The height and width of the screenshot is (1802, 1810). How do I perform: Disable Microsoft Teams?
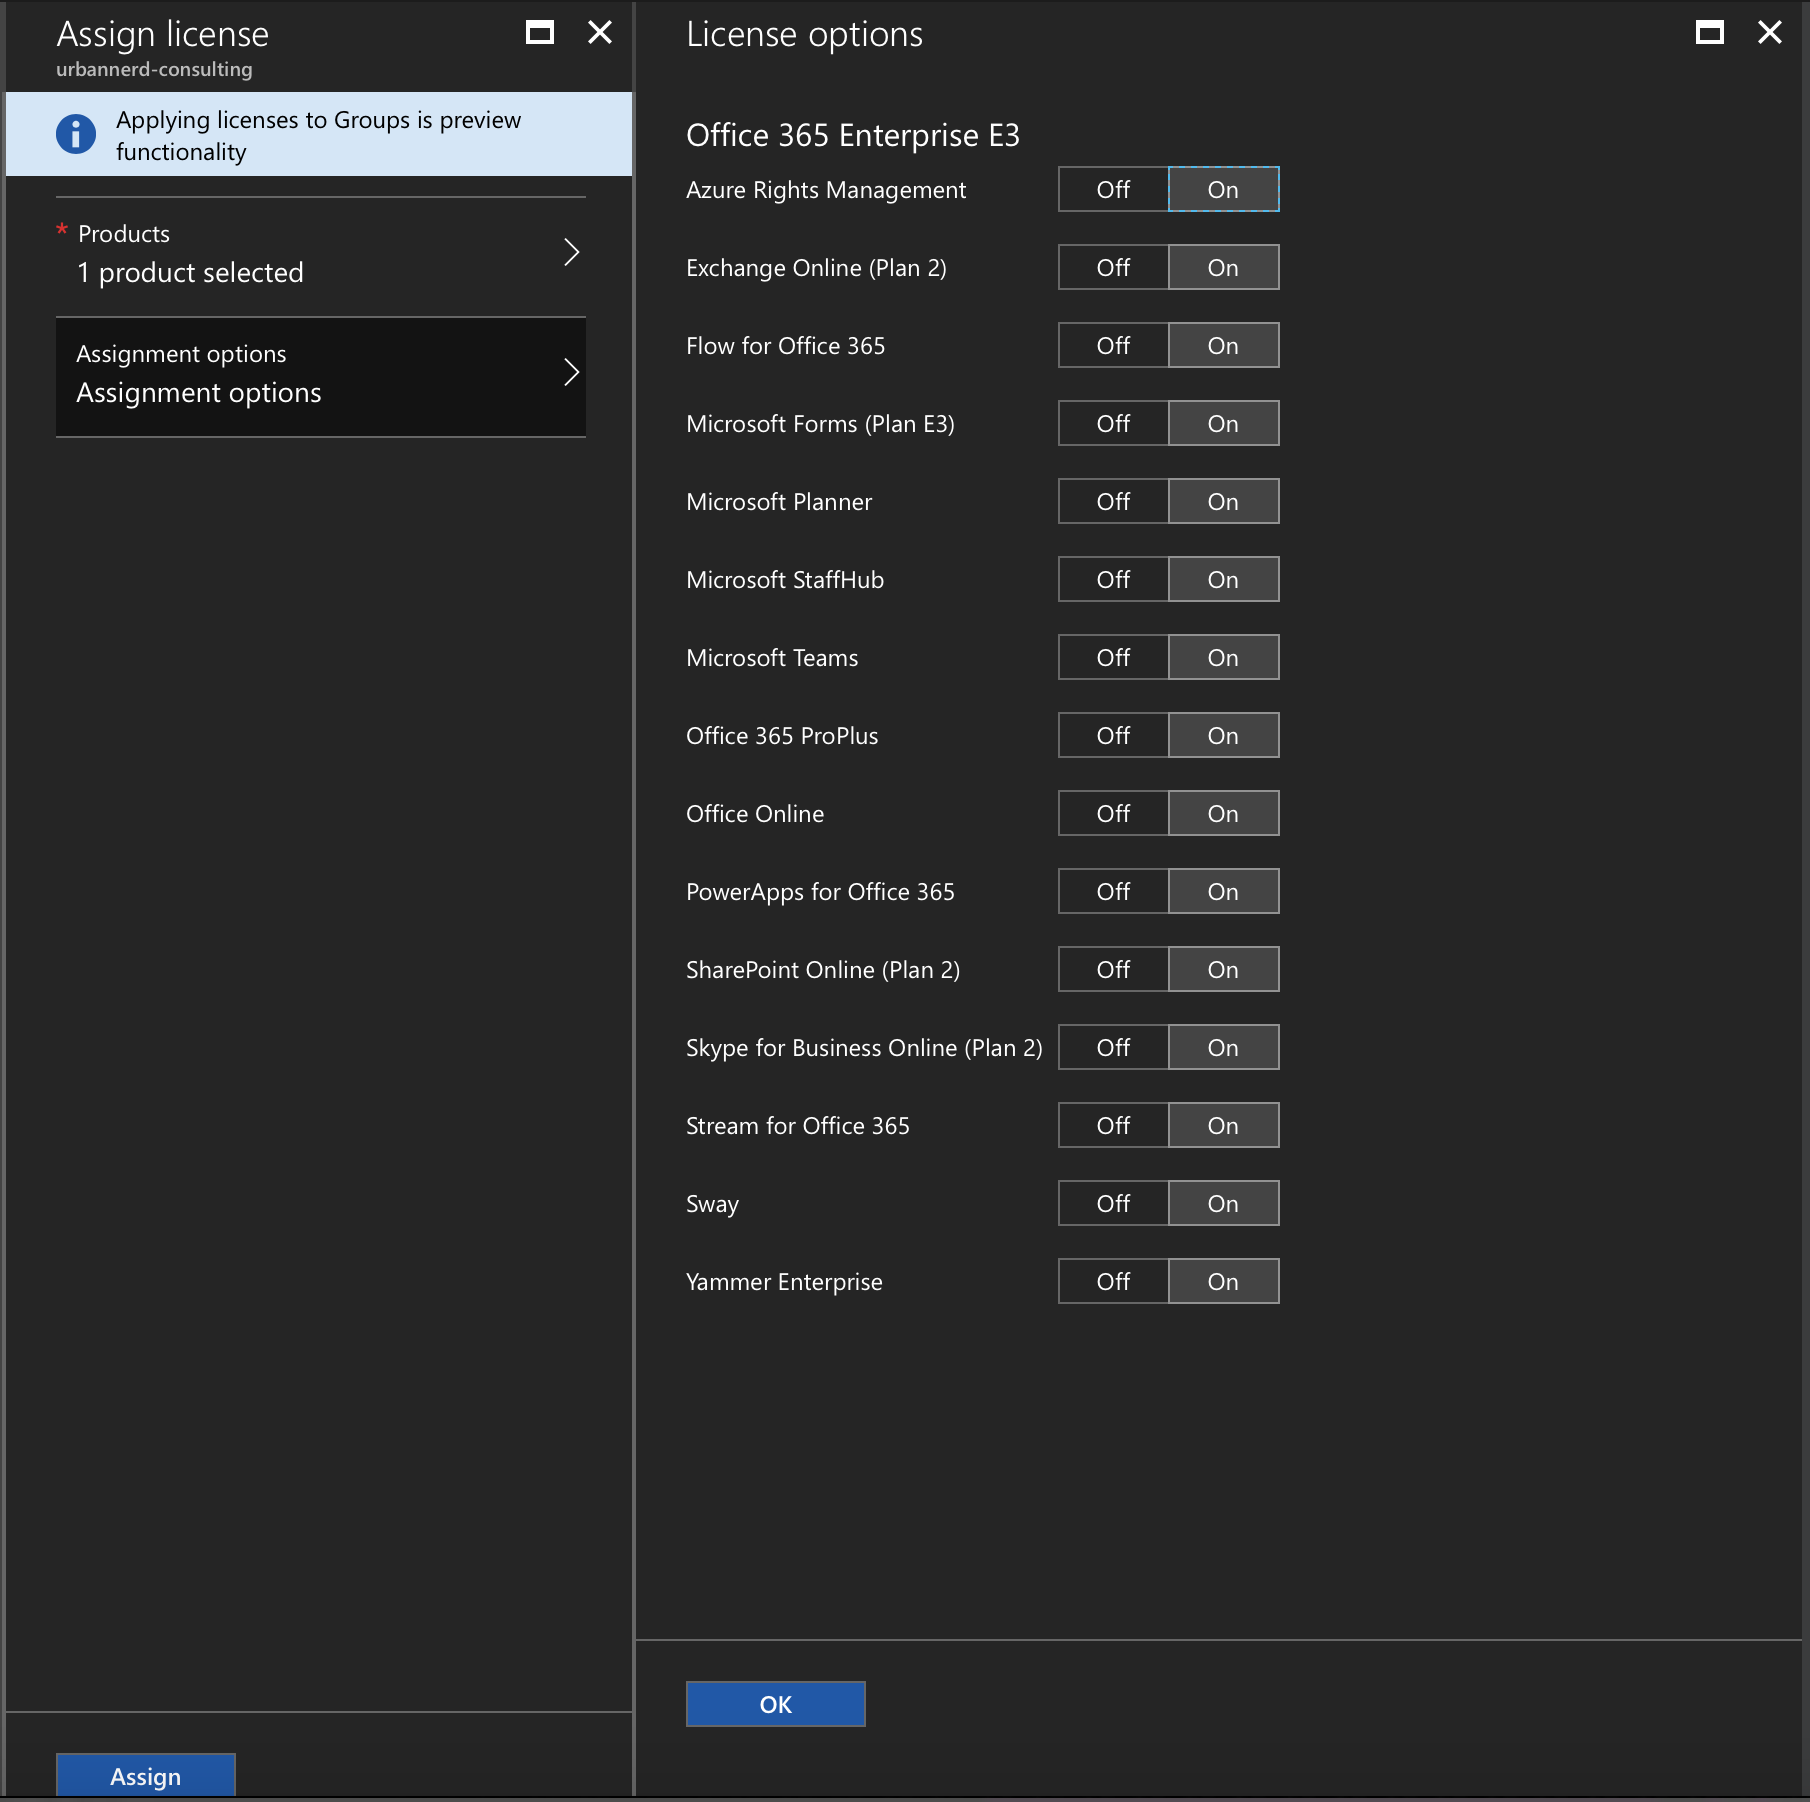coord(1113,657)
